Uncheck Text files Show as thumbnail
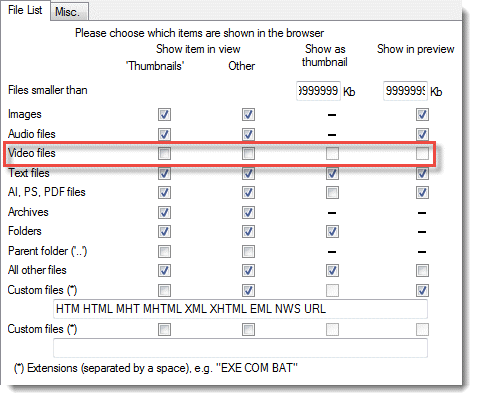 coord(332,173)
